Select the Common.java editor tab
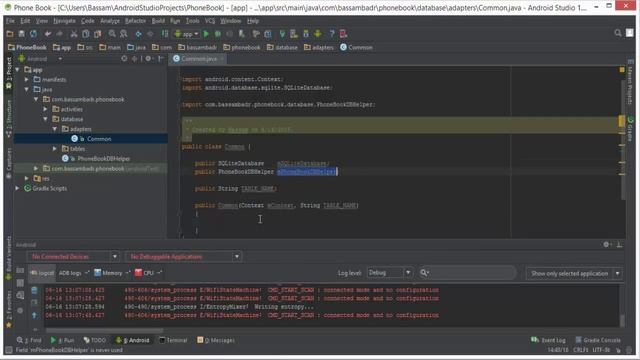 pyautogui.click(x=199, y=59)
